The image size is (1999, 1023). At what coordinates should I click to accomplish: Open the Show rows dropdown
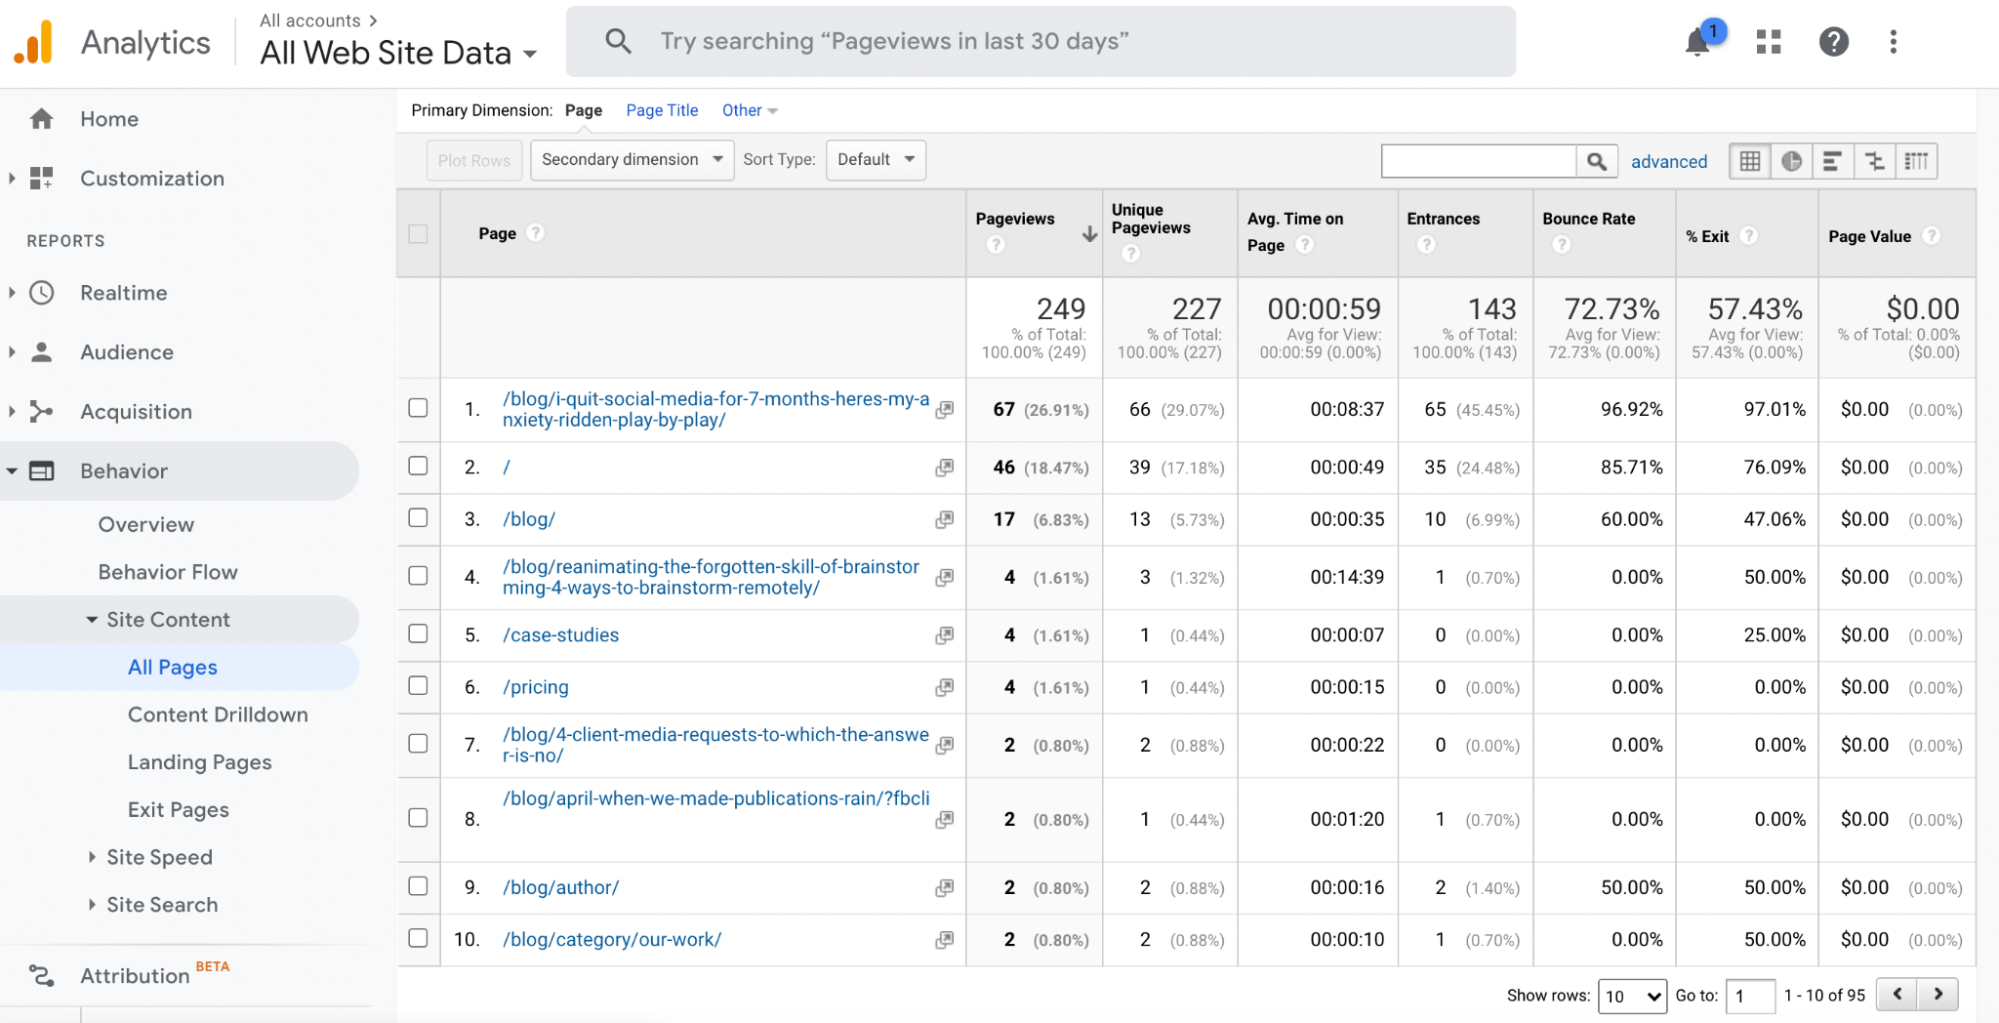pyautogui.click(x=1632, y=996)
